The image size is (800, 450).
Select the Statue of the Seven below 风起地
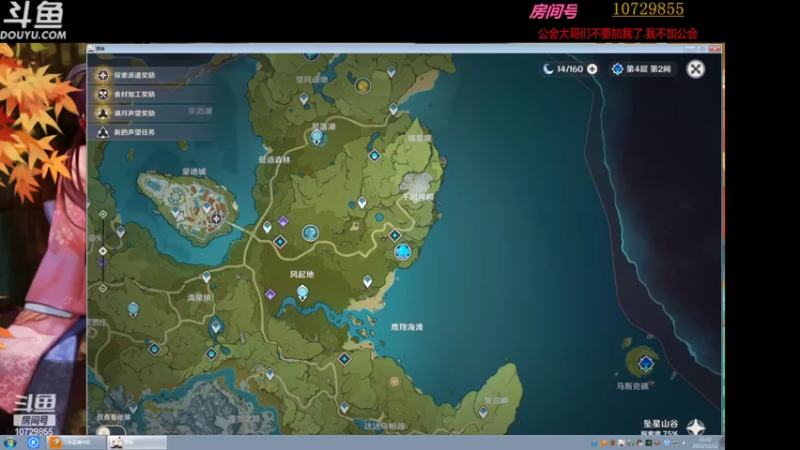[x=303, y=293]
